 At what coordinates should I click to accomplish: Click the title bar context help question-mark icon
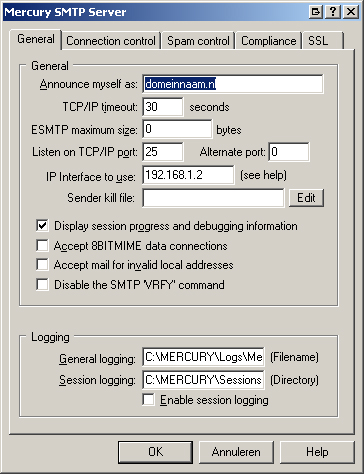(x=333, y=12)
